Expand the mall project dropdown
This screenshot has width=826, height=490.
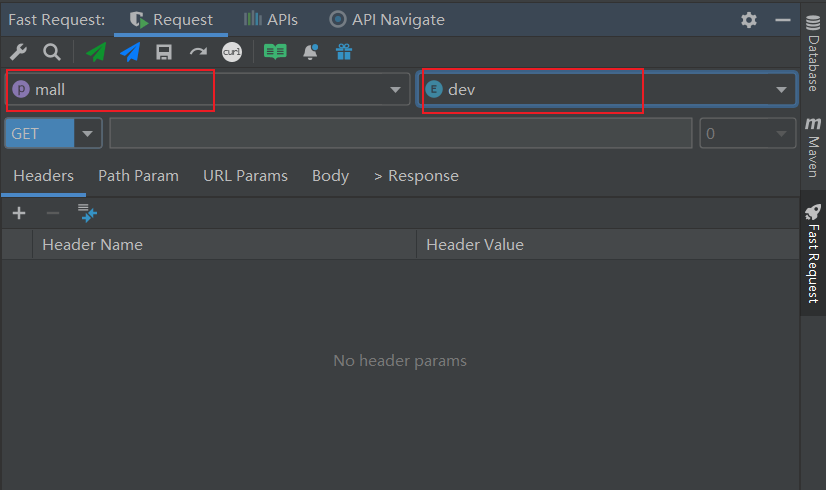[395, 90]
